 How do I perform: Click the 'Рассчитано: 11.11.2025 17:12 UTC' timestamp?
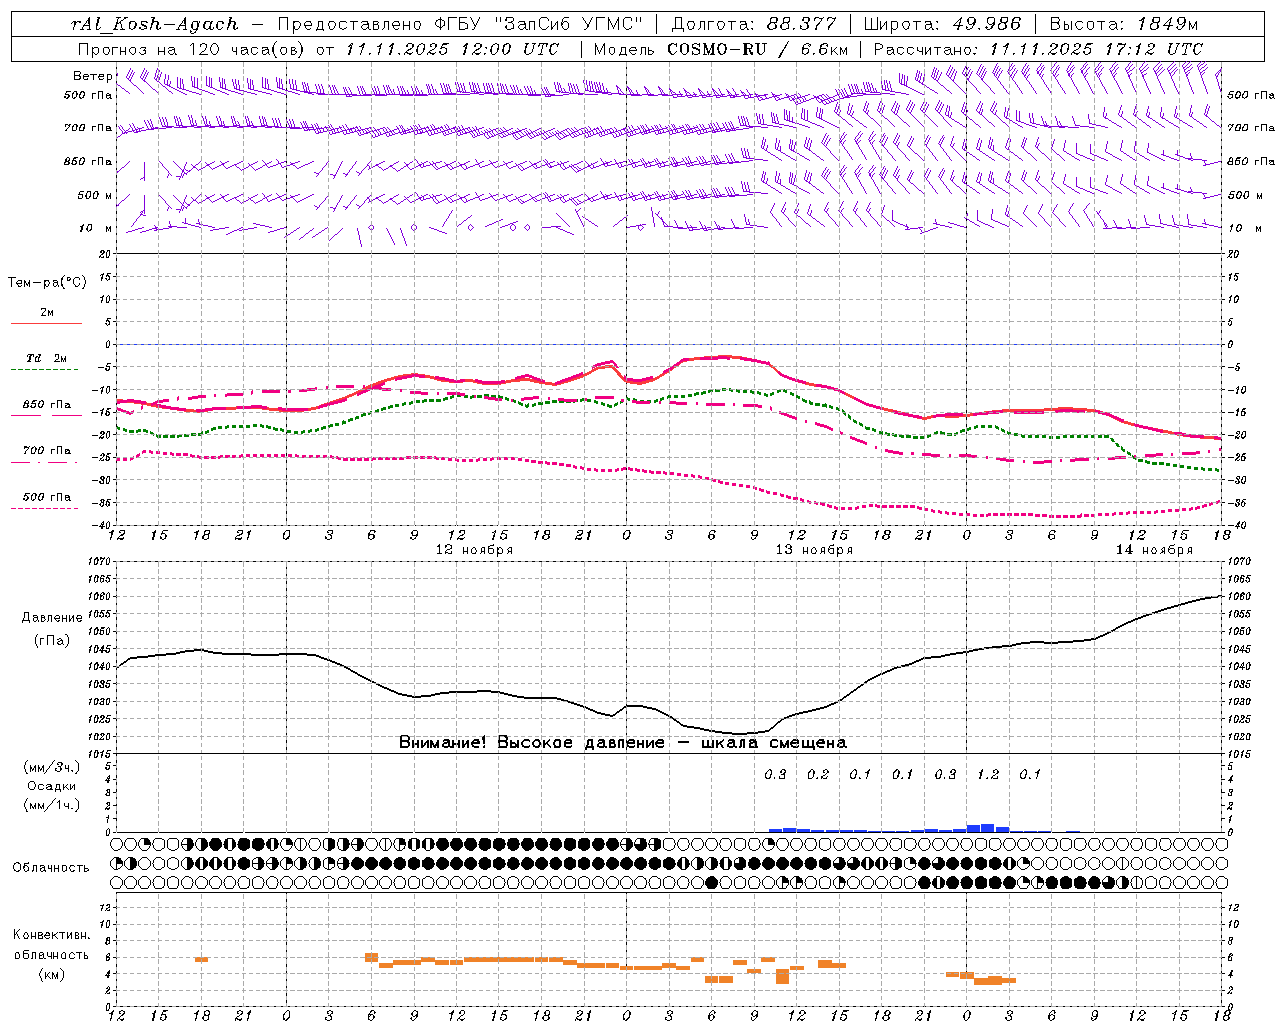[1038, 49]
